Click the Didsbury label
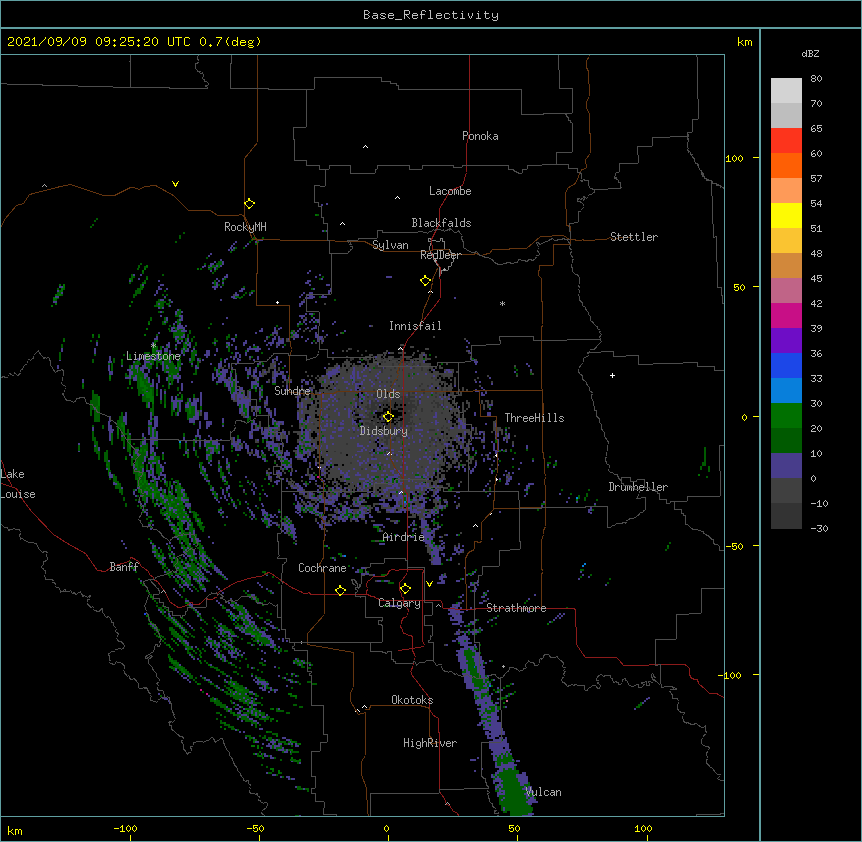This screenshot has height=842, width=862. pyautogui.click(x=384, y=431)
